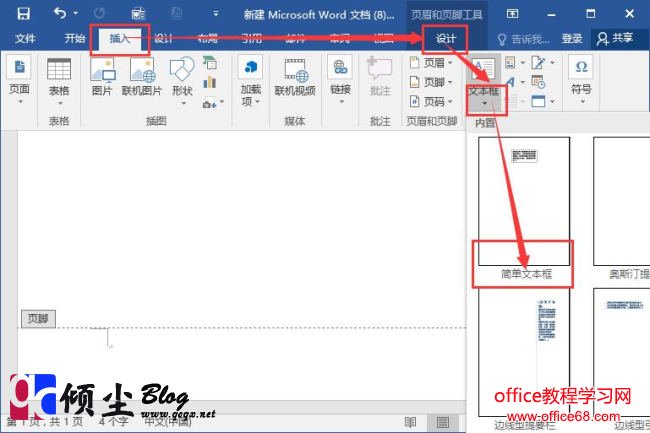Screen dimensions: 650x433
Task: Click the 批注 comment icon
Action: [380, 76]
